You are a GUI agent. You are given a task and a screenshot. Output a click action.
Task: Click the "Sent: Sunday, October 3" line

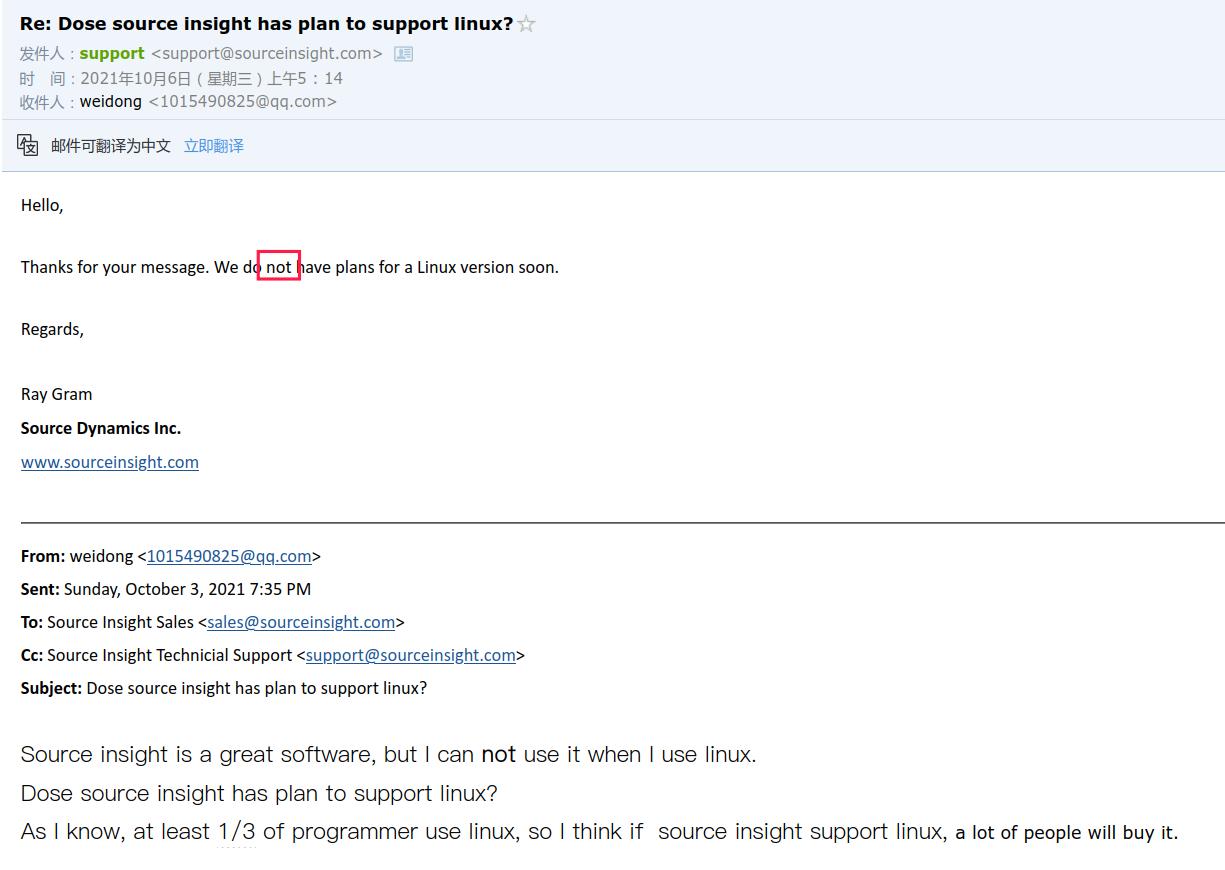(x=166, y=589)
